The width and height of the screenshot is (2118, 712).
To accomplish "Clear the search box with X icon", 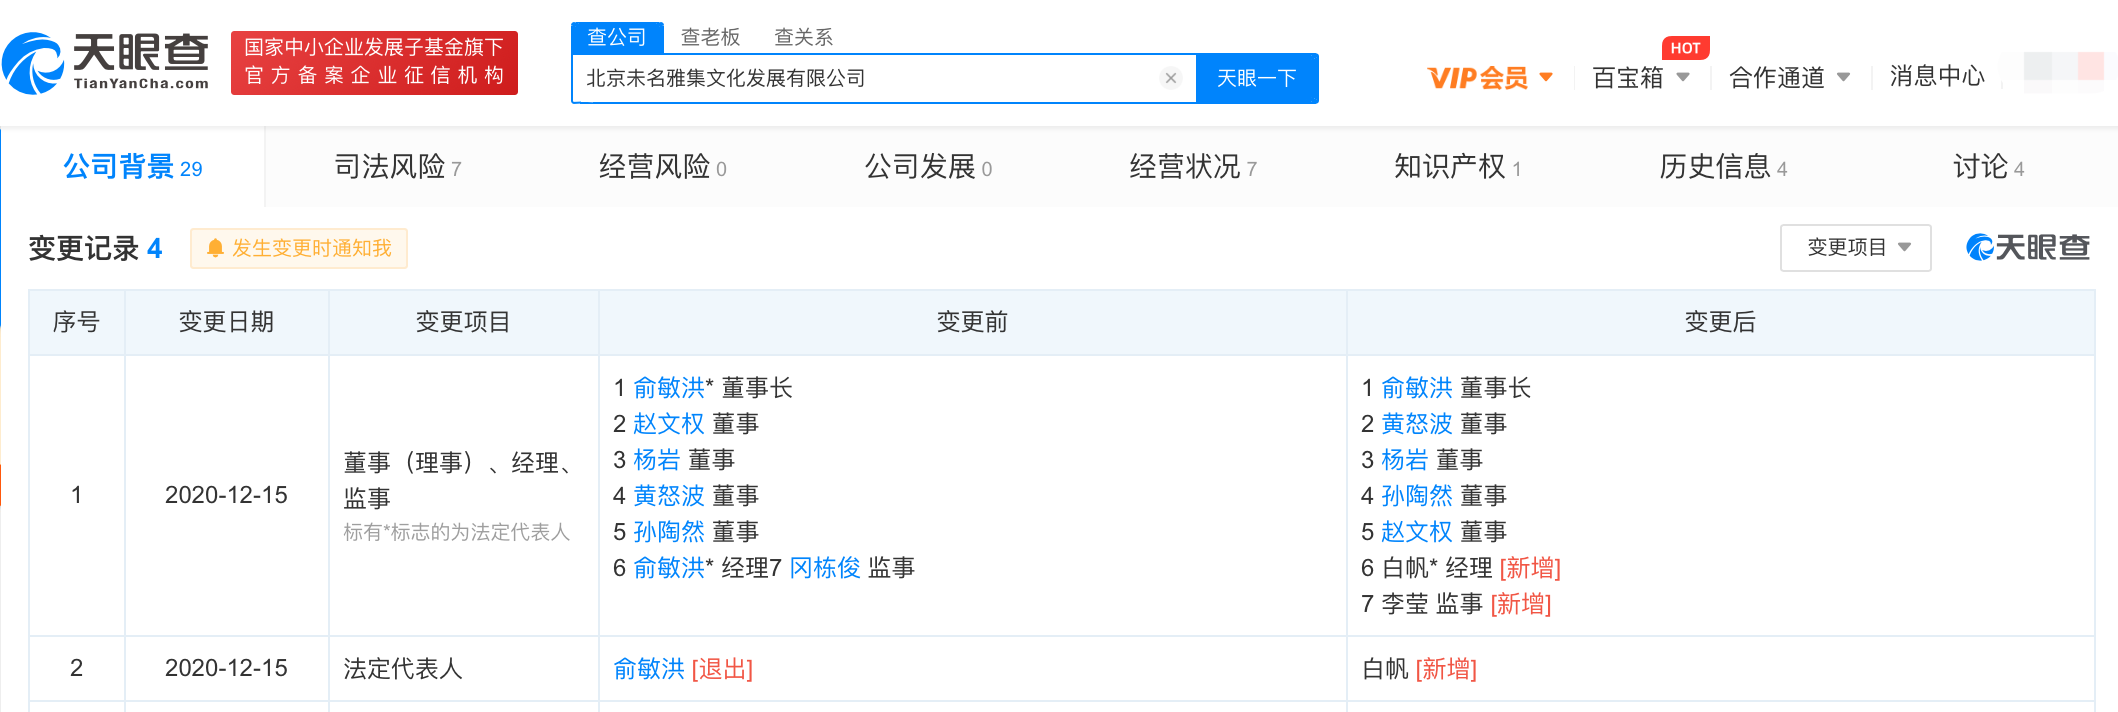I will pos(1170,78).
